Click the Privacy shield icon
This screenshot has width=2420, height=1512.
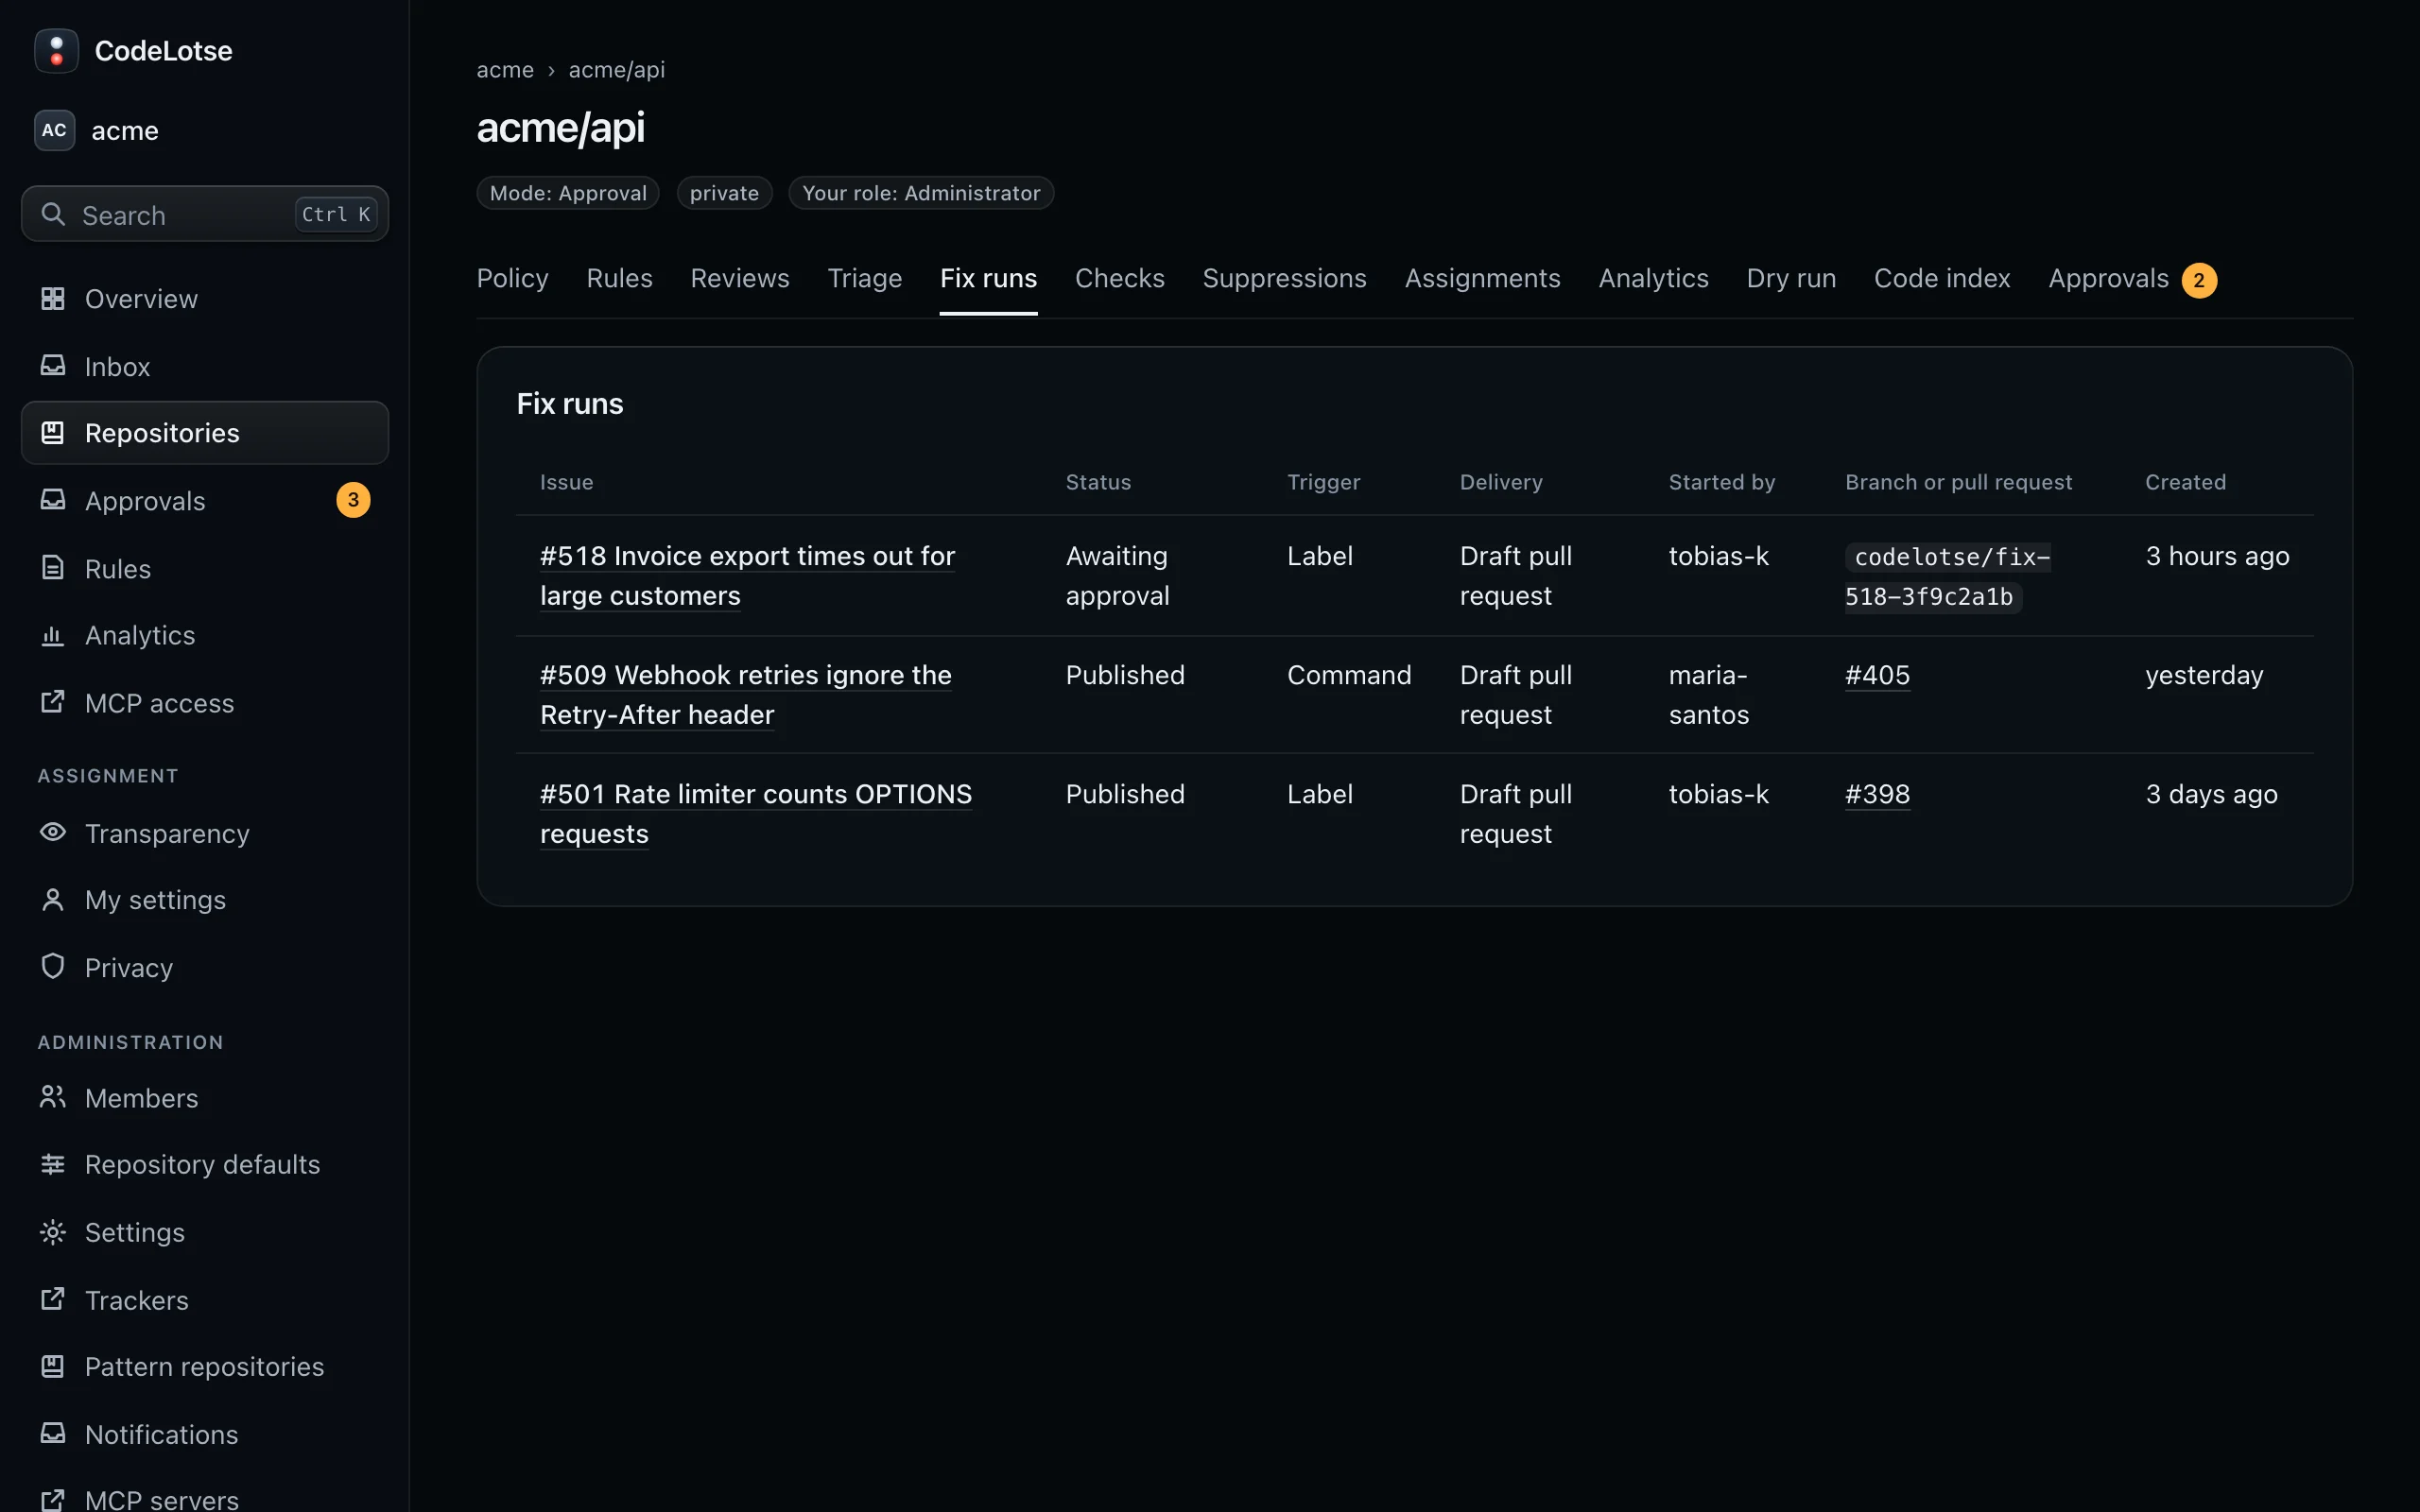(53, 966)
